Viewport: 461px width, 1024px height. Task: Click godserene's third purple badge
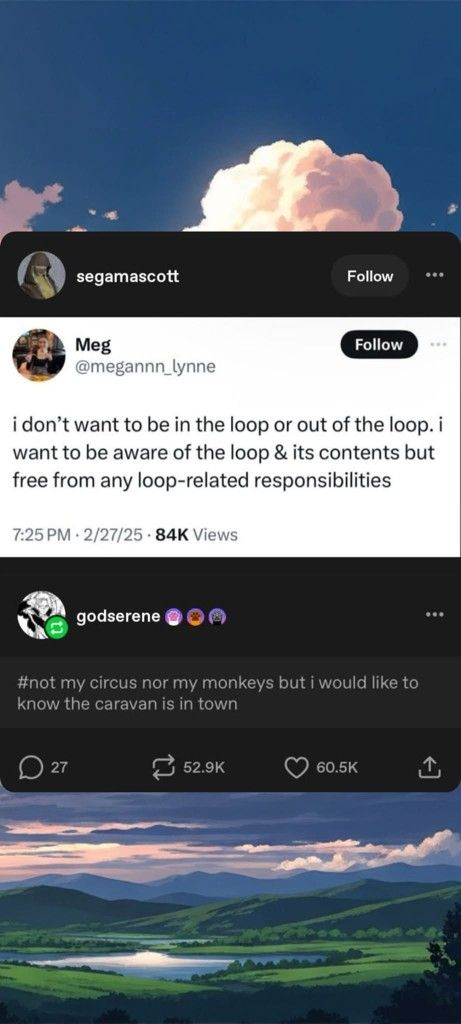pyautogui.click(x=217, y=616)
